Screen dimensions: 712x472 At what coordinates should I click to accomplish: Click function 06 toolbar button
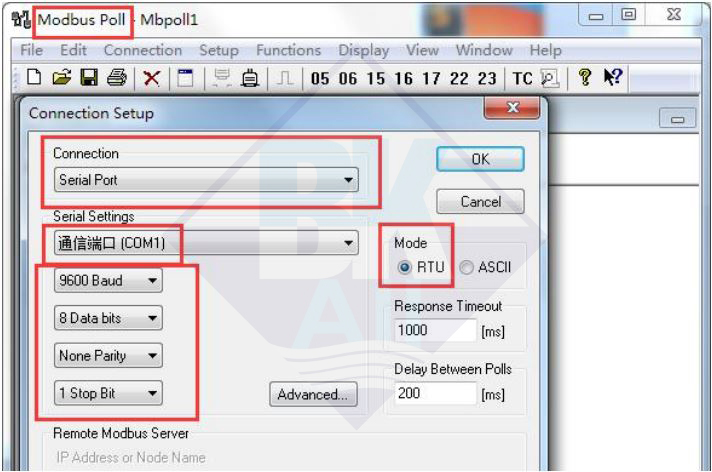[x=348, y=79]
